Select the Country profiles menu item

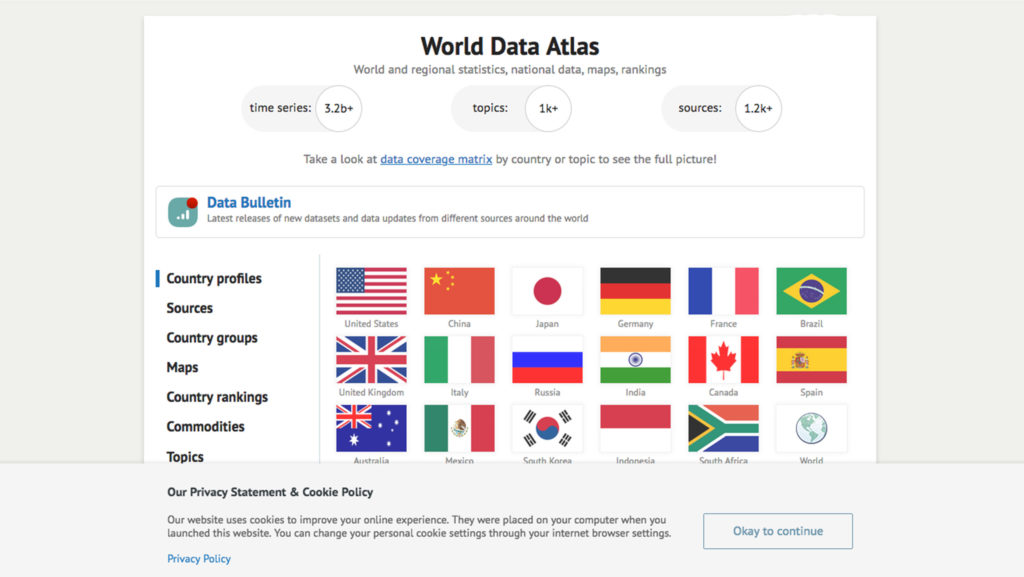(214, 279)
